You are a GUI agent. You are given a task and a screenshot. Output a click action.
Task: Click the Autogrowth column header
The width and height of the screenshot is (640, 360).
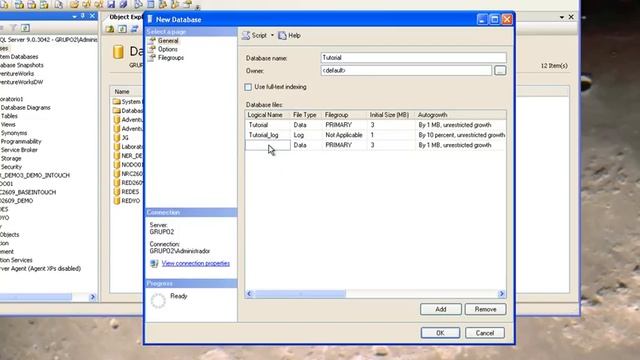click(460, 115)
